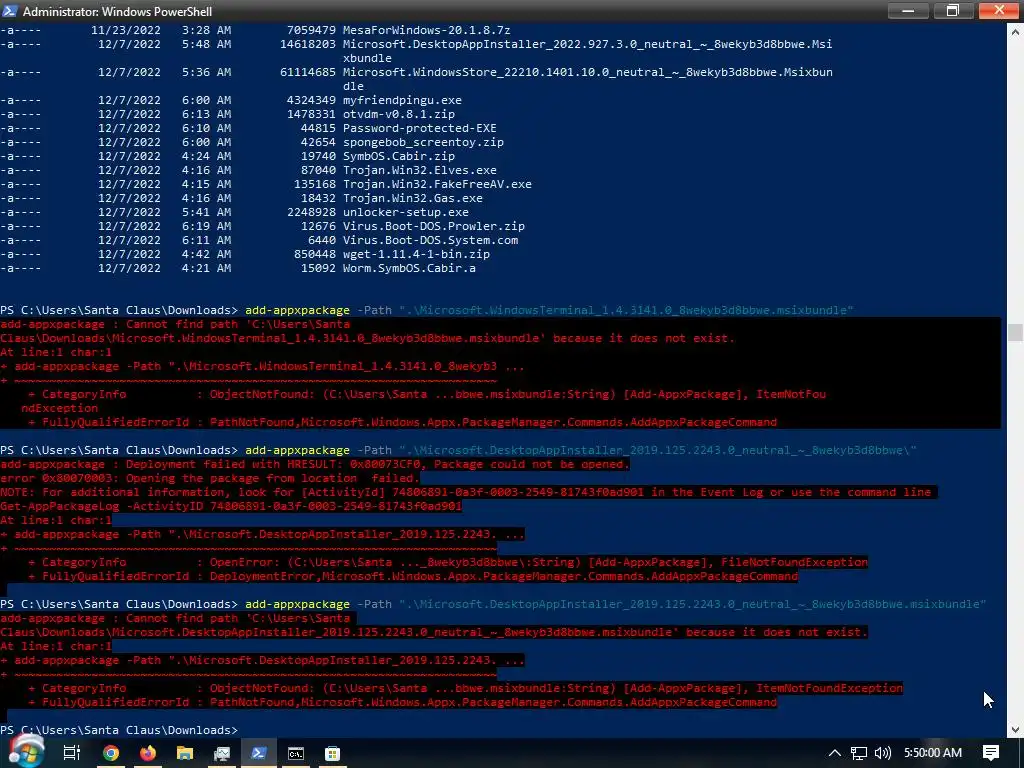Image resolution: width=1024 pixels, height=768 pixels.
Task: Open File Explorer from the taskbar
Action: pyautogui.click(x=185, y=753)
